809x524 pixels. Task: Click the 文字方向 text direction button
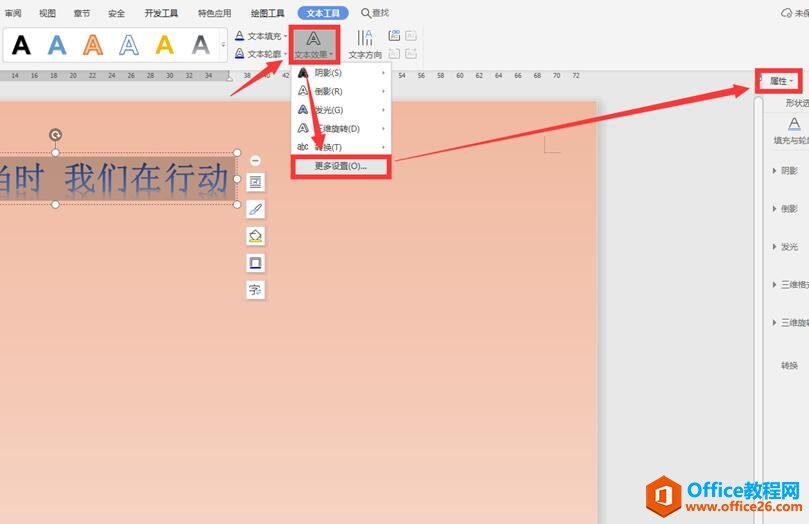365,44
